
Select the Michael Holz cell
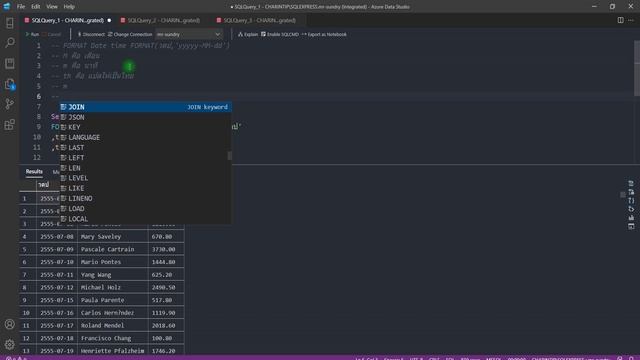[x=113, y=287]
